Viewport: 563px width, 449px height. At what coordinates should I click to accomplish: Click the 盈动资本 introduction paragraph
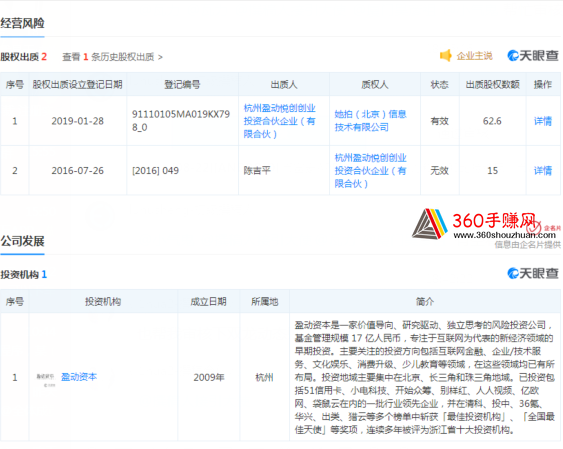(424, 377)
